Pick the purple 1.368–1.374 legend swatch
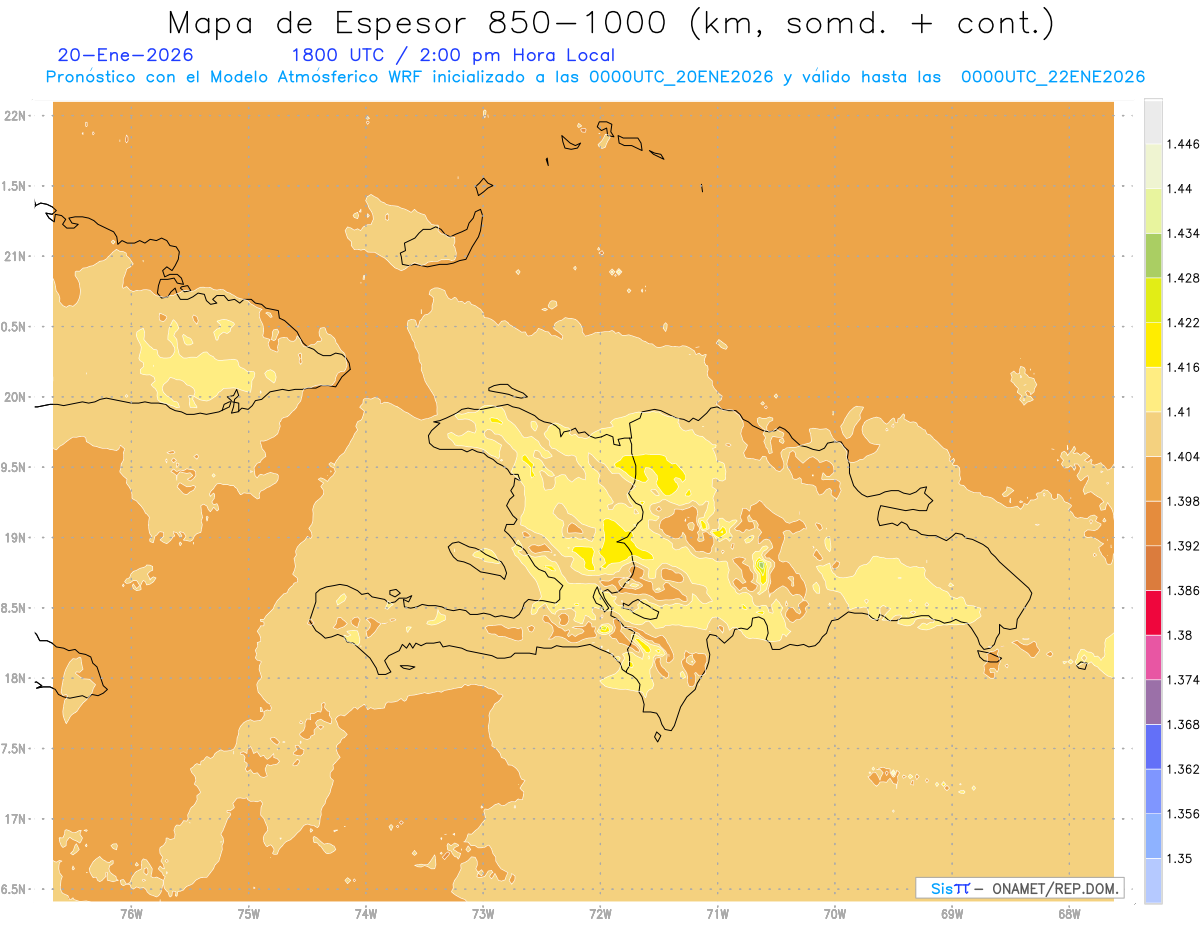The height and width of the screenshot is (927, 1200). point(1153,702)
